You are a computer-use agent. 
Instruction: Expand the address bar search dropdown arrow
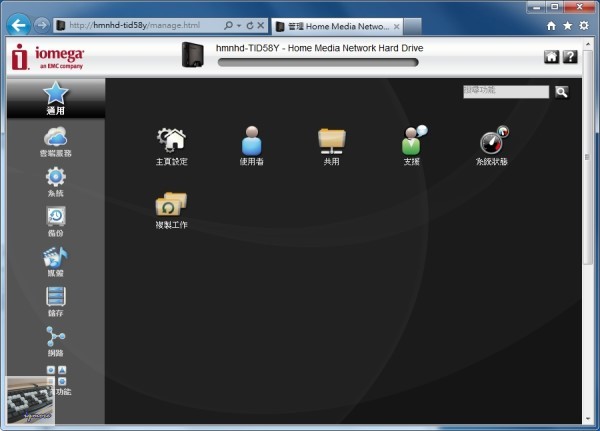pyautogui.click(x=239, y=26)
